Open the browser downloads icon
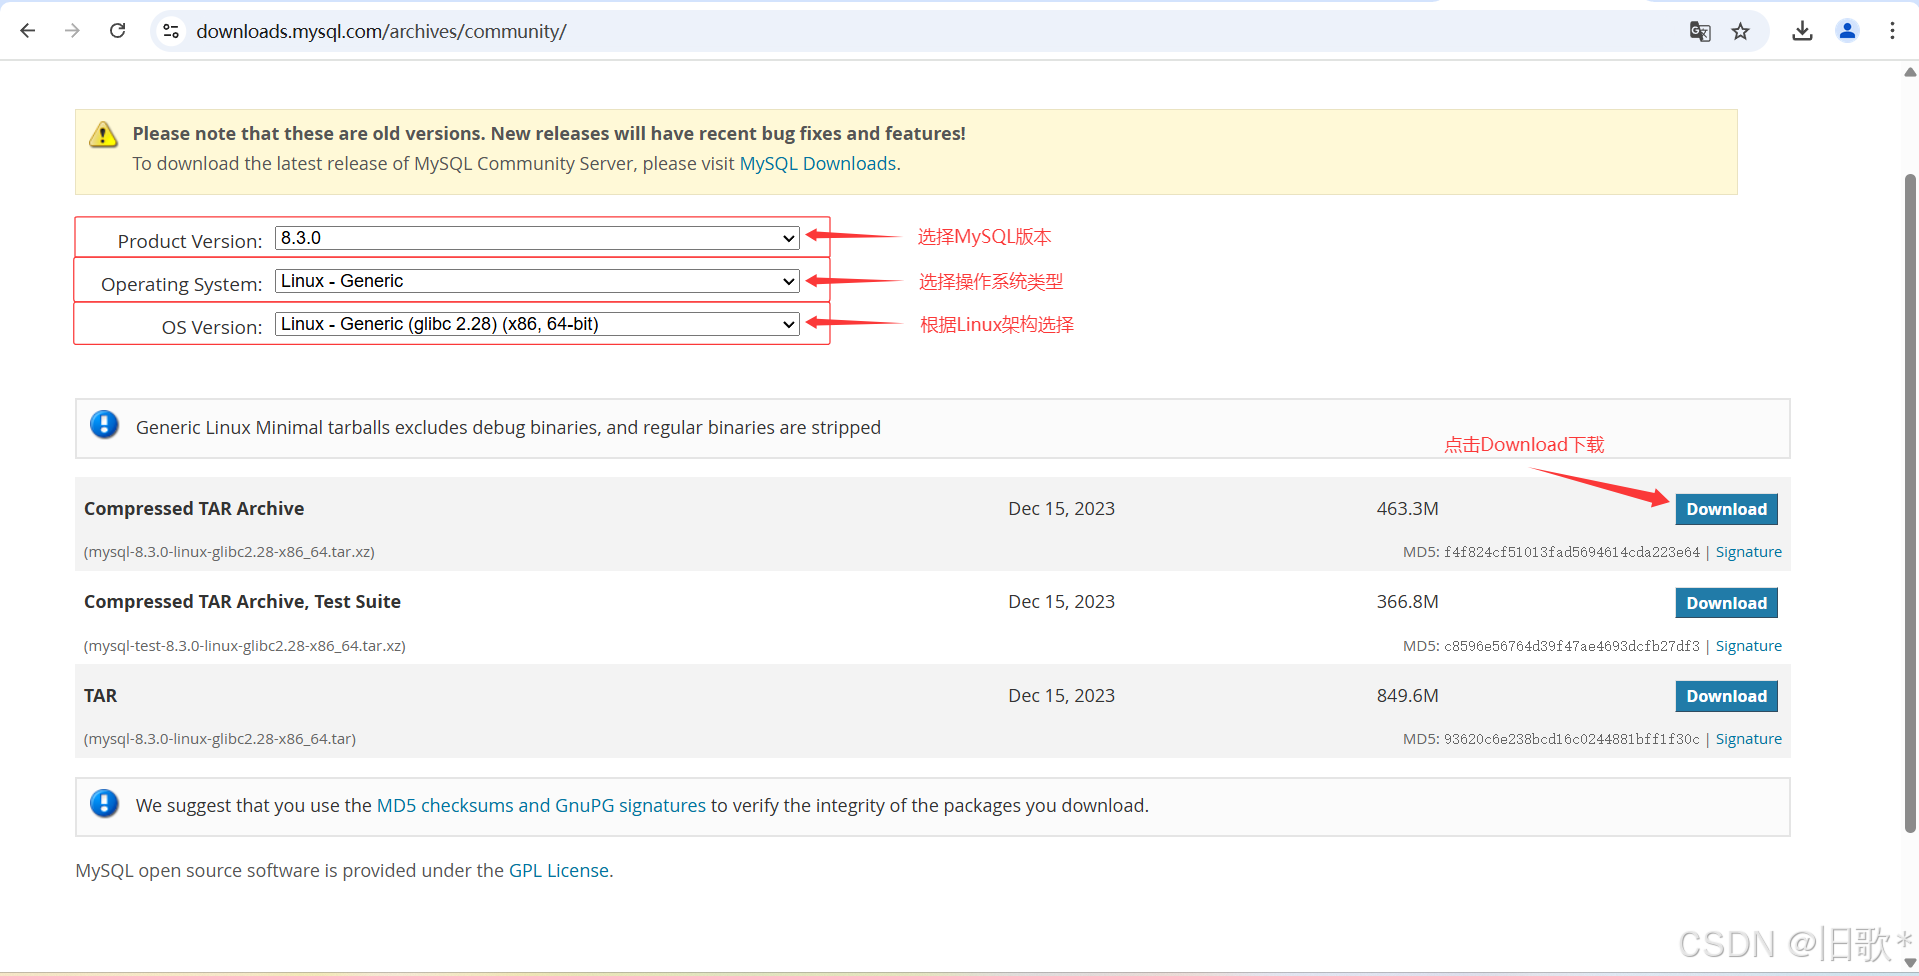This screenshot has width=1919, height=976. tap(1802, 31)
